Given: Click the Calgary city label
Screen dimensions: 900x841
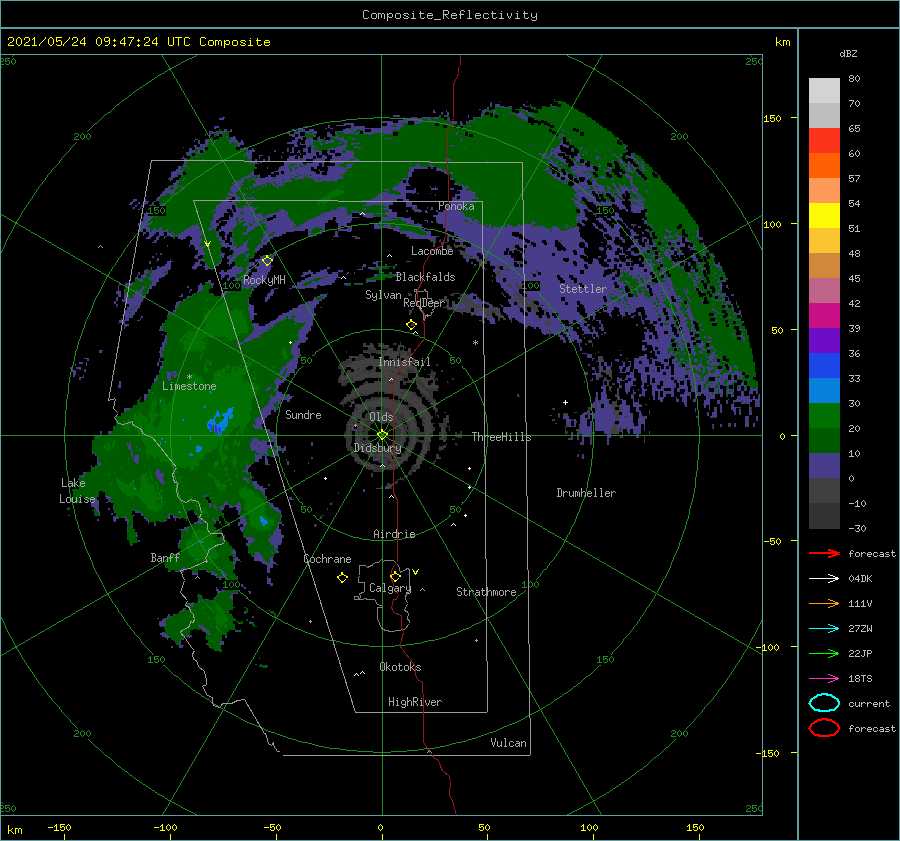Looking at the screenshot, I should (x=390, y=588).
